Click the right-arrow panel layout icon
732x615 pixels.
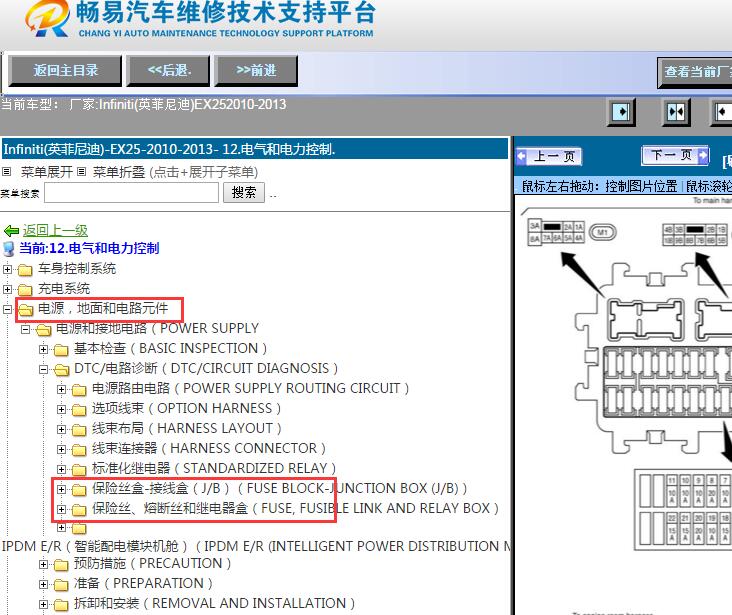click(x=621, y=112)
